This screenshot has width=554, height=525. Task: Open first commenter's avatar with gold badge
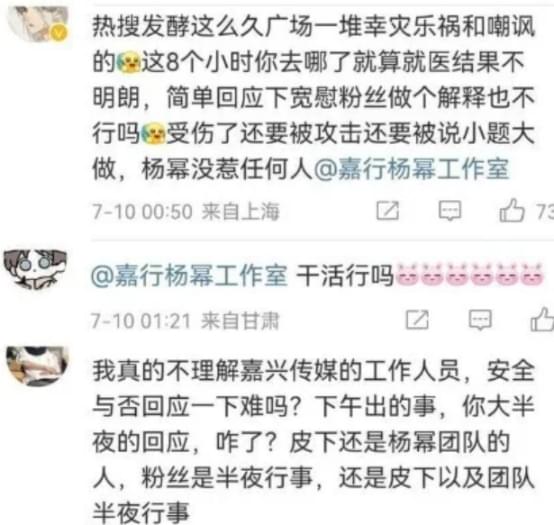click(x=37, y=24)
